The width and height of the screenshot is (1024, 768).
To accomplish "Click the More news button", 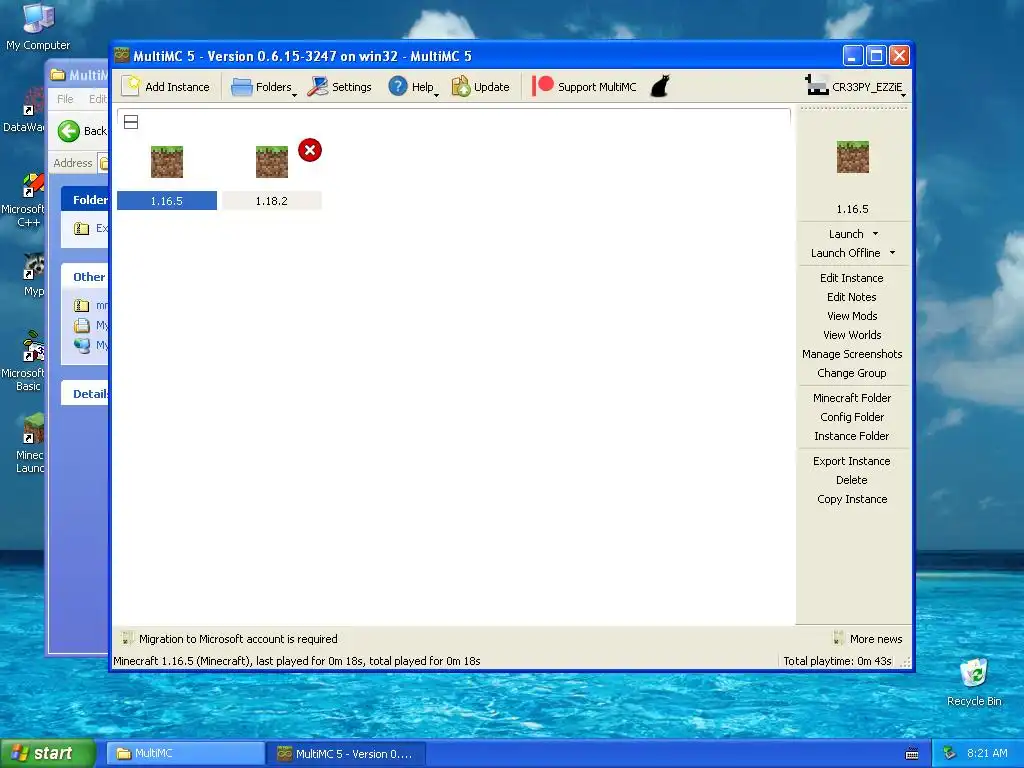I will [x=869, y=639].
